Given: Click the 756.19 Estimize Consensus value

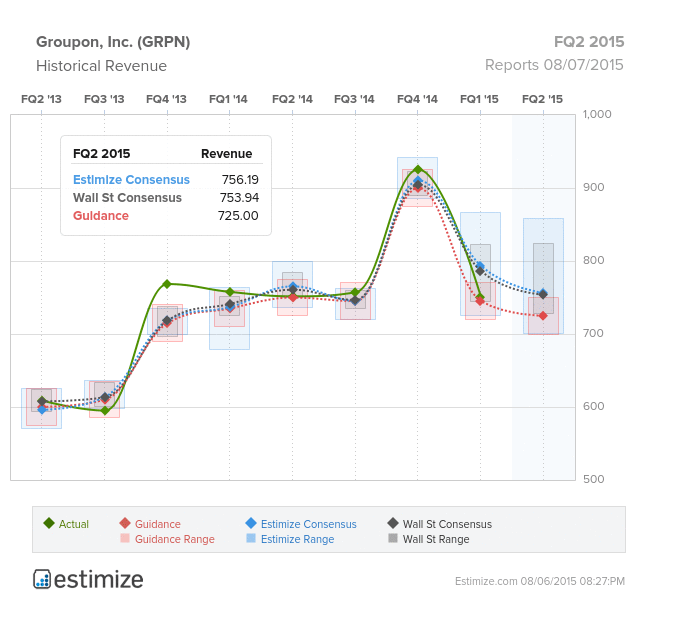Looking at the screenshot, I should 240,180.
